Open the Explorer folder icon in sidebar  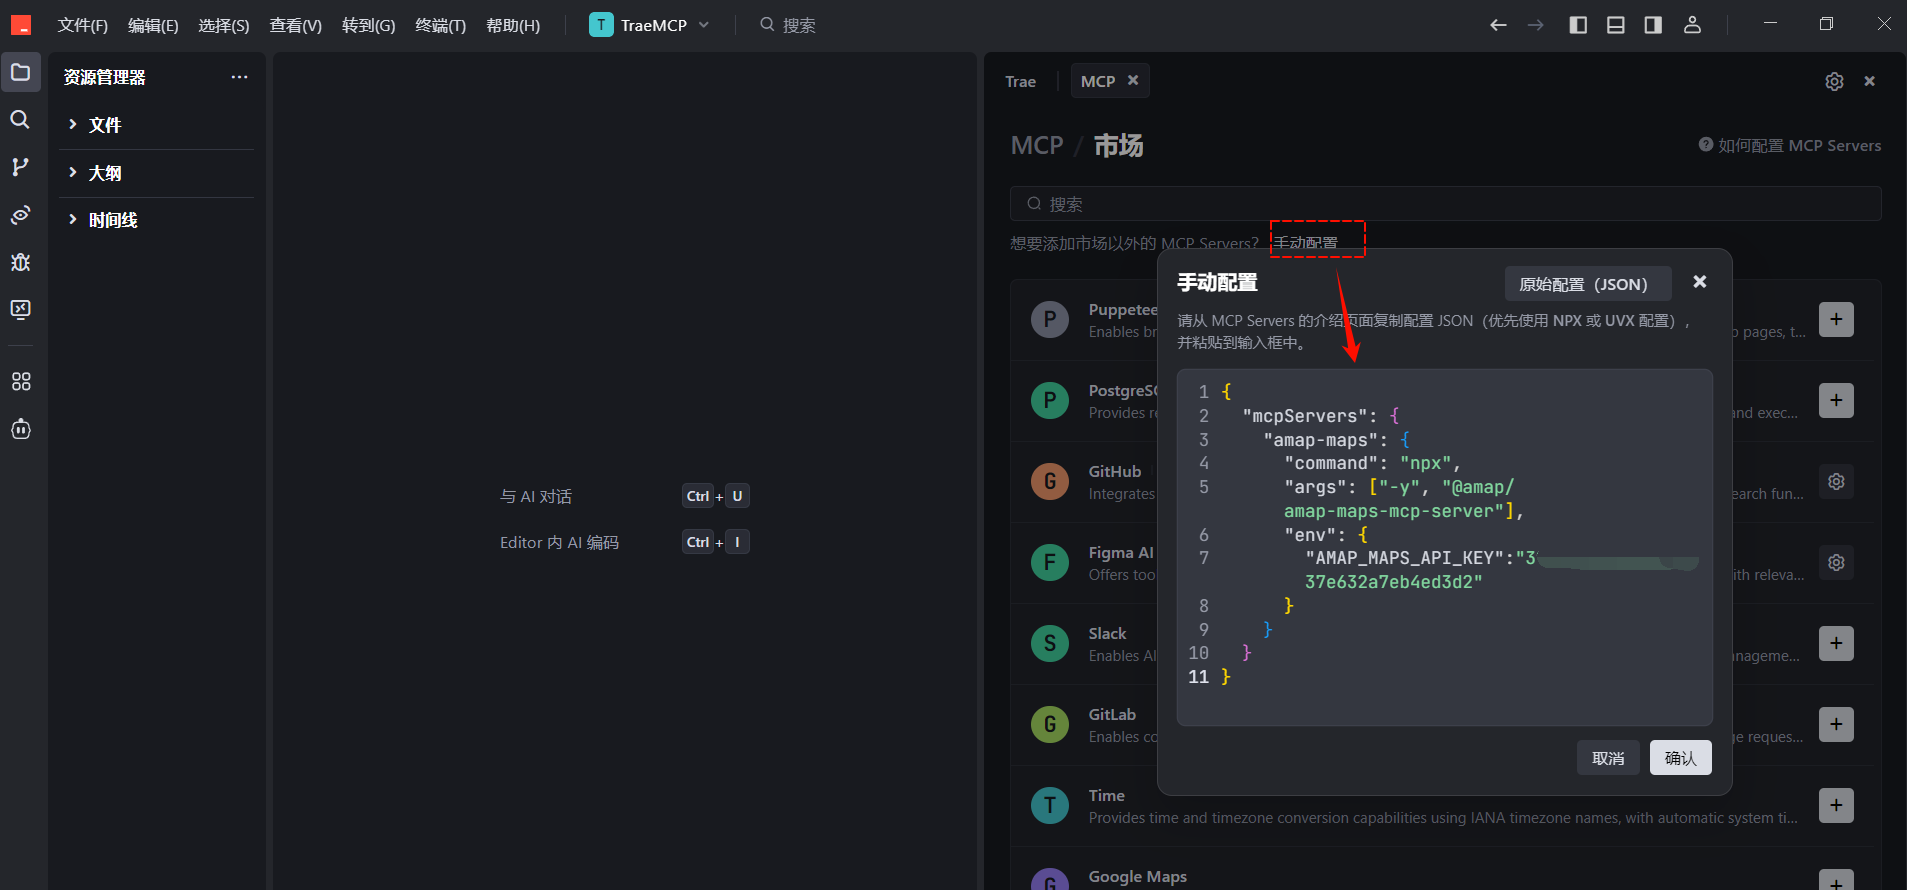click(20, 72)
